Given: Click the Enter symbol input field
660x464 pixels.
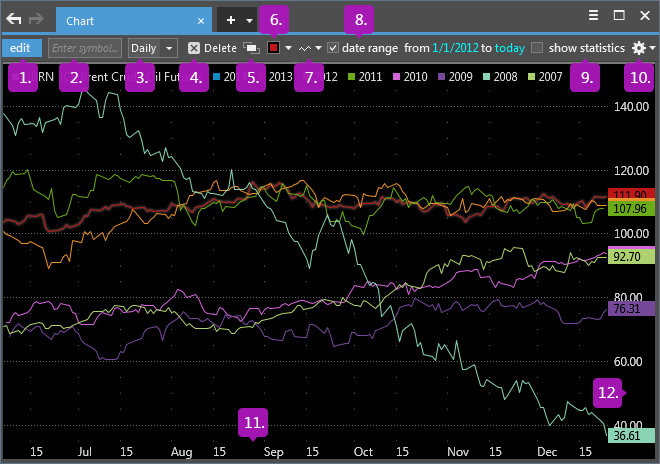Looking at the screenshot, I should (85, 47).
